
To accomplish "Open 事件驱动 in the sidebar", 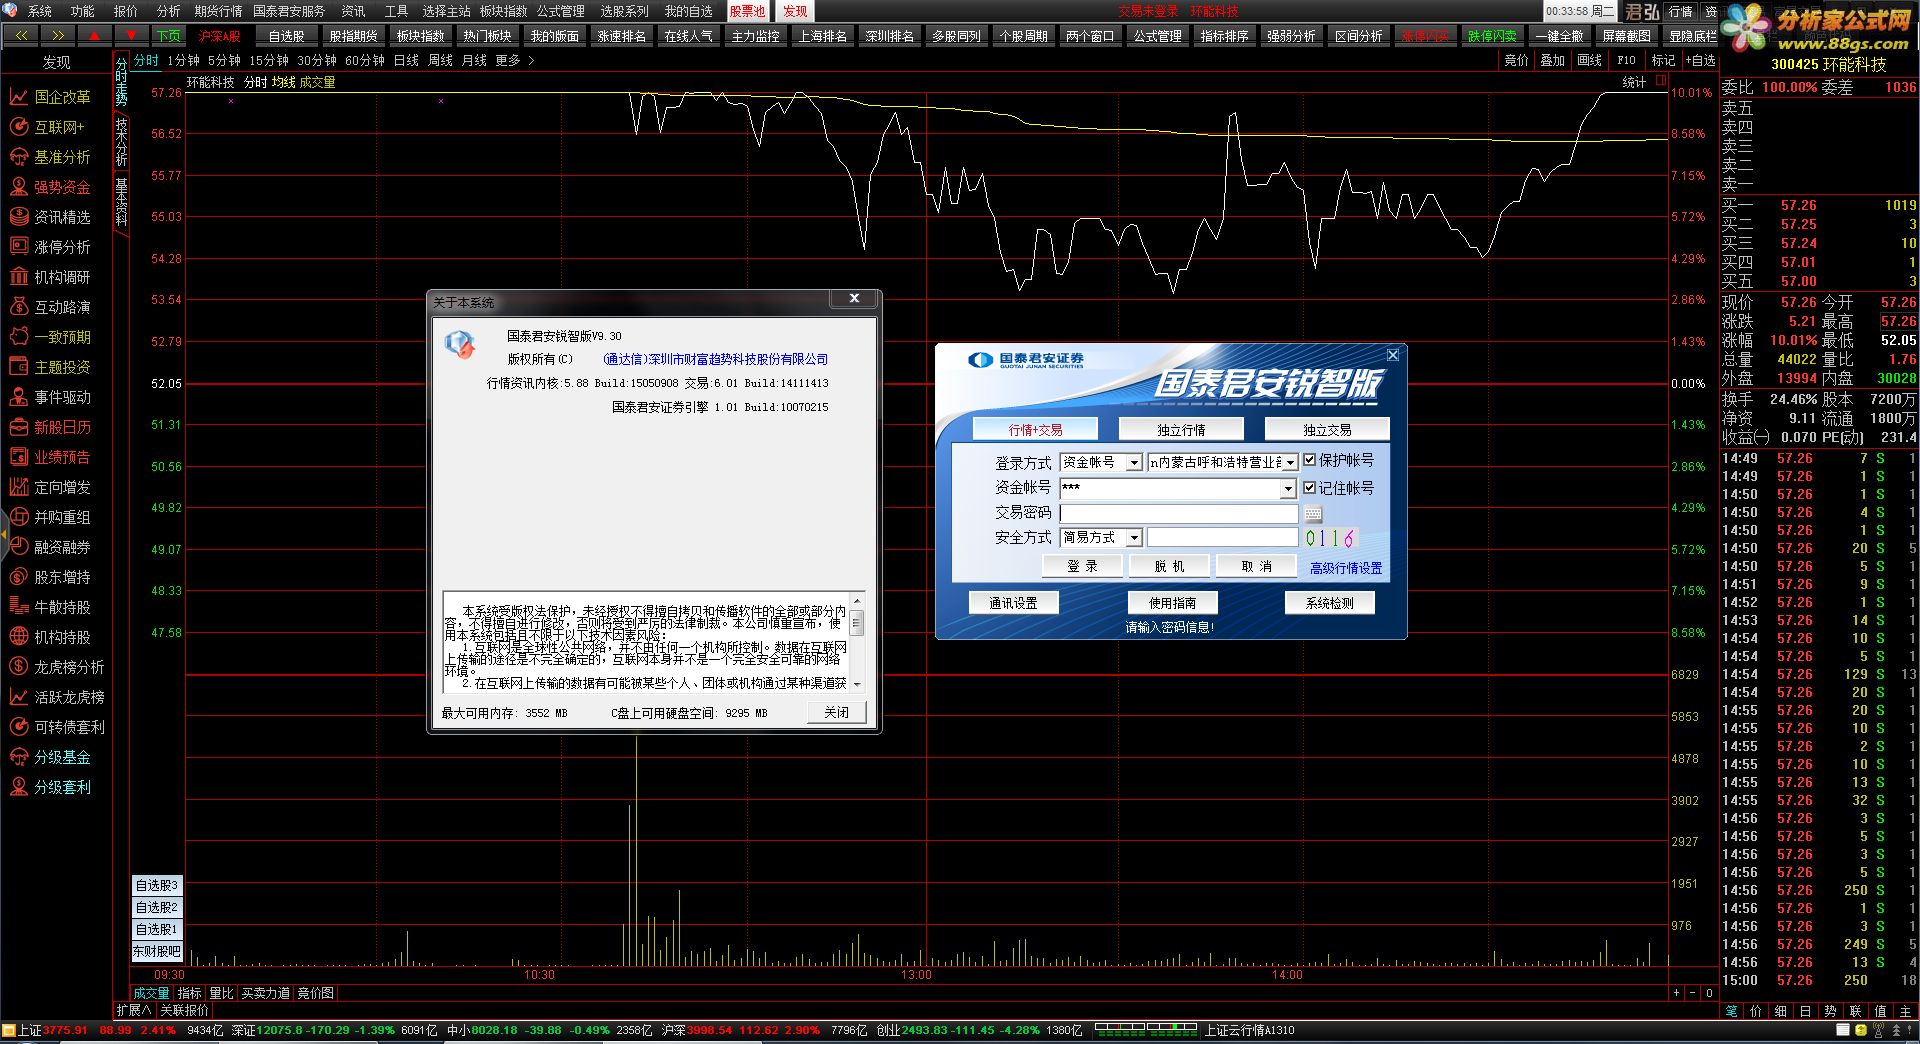I will tap(50, 397).
